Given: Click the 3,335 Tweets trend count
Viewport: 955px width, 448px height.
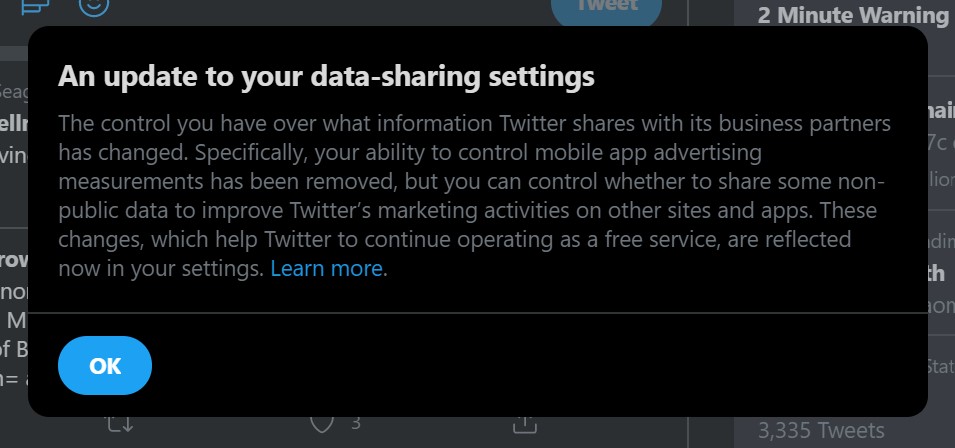Looking at the screenshot, I should (x=821, y=430).
